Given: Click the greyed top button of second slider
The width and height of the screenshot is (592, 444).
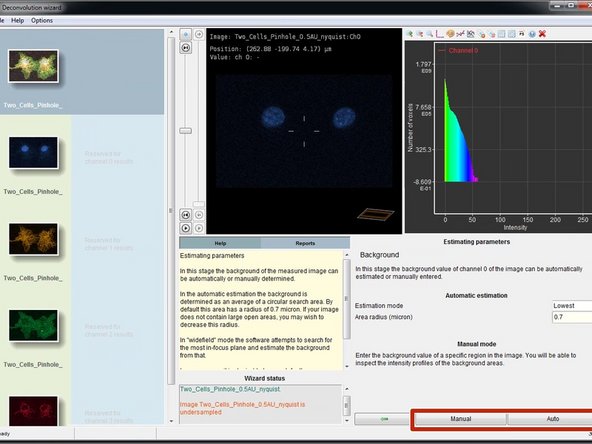Looking at the screenshot, I should pyautogui.click(x=199, y=35).
